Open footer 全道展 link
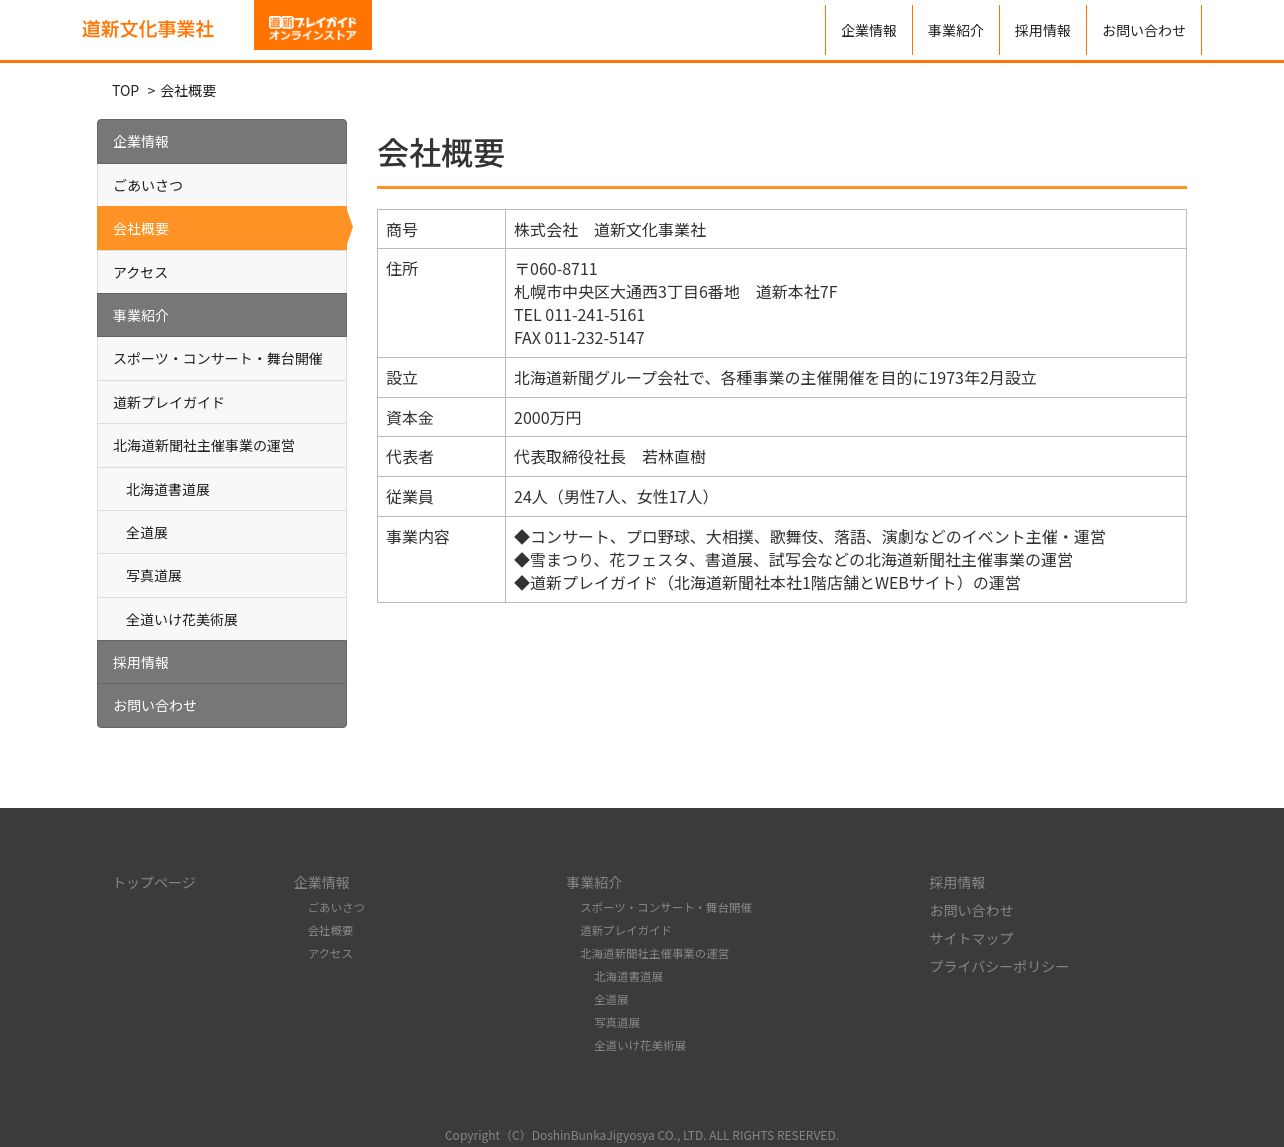This screenshot has height=1147, width=1284. [x=611, y=999]
